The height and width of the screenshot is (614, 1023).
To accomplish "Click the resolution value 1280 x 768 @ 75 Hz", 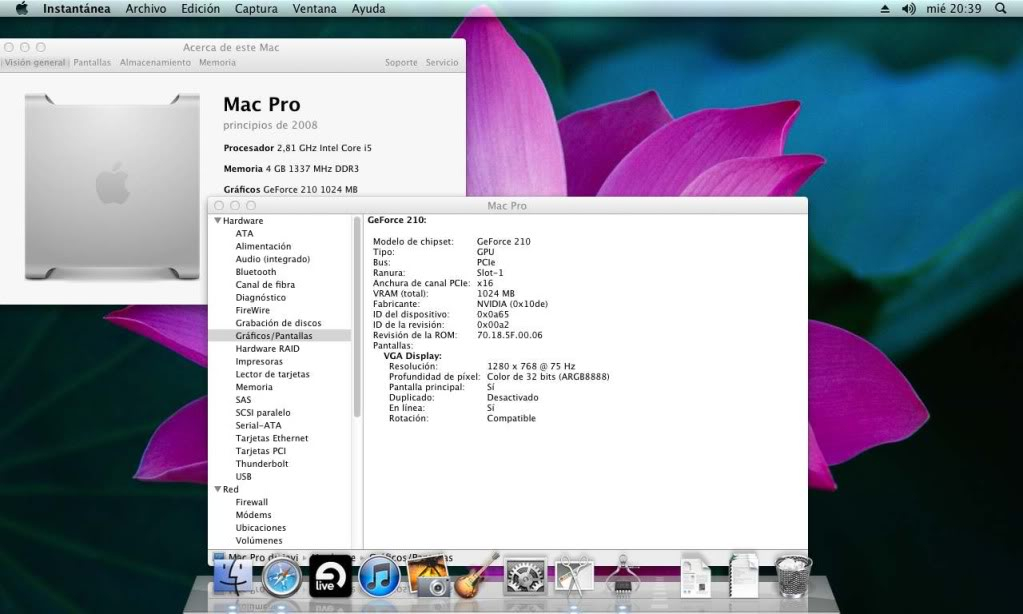I will coord(531,367).
